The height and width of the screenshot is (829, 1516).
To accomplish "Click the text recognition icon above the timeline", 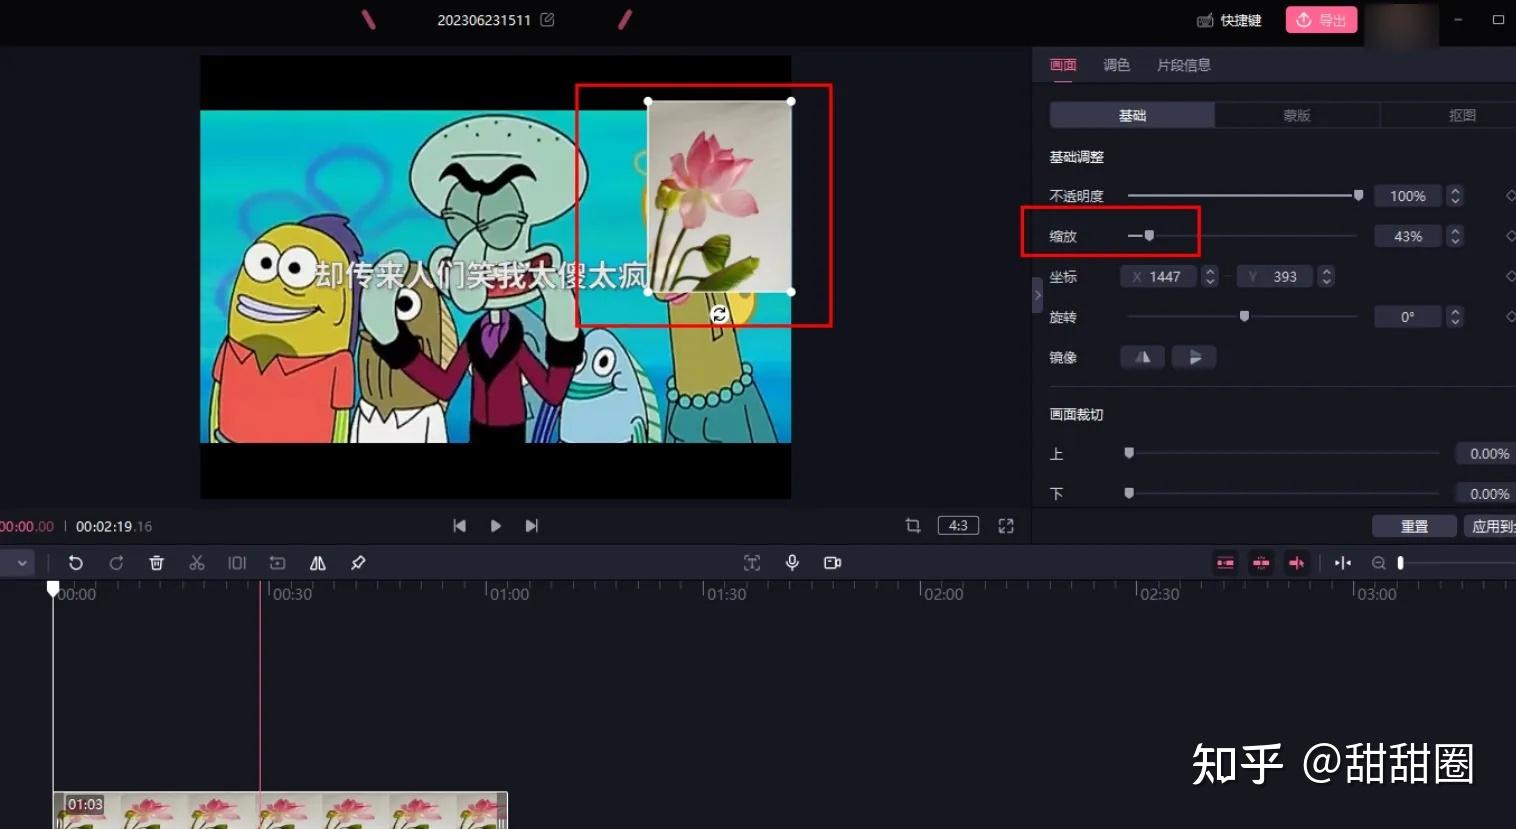I will pyautogui.click(x=752, y=563).
